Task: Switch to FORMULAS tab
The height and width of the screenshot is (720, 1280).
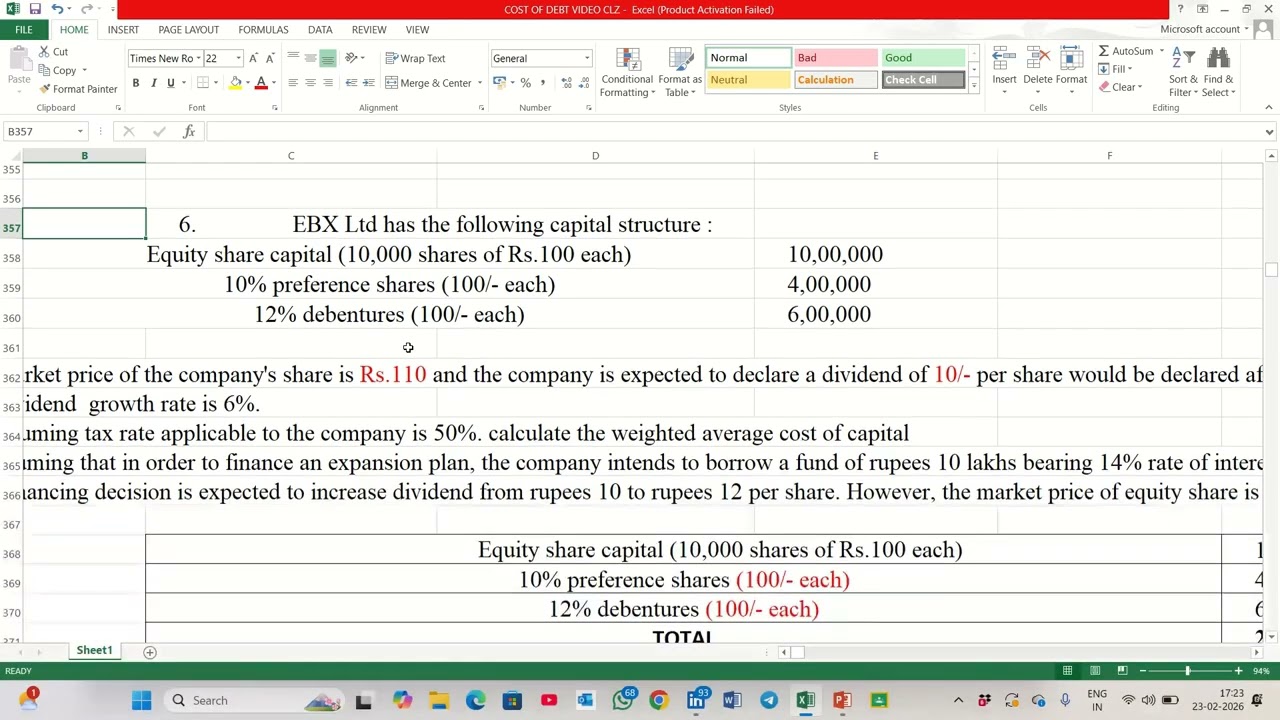Action: (x=263, y=30)
